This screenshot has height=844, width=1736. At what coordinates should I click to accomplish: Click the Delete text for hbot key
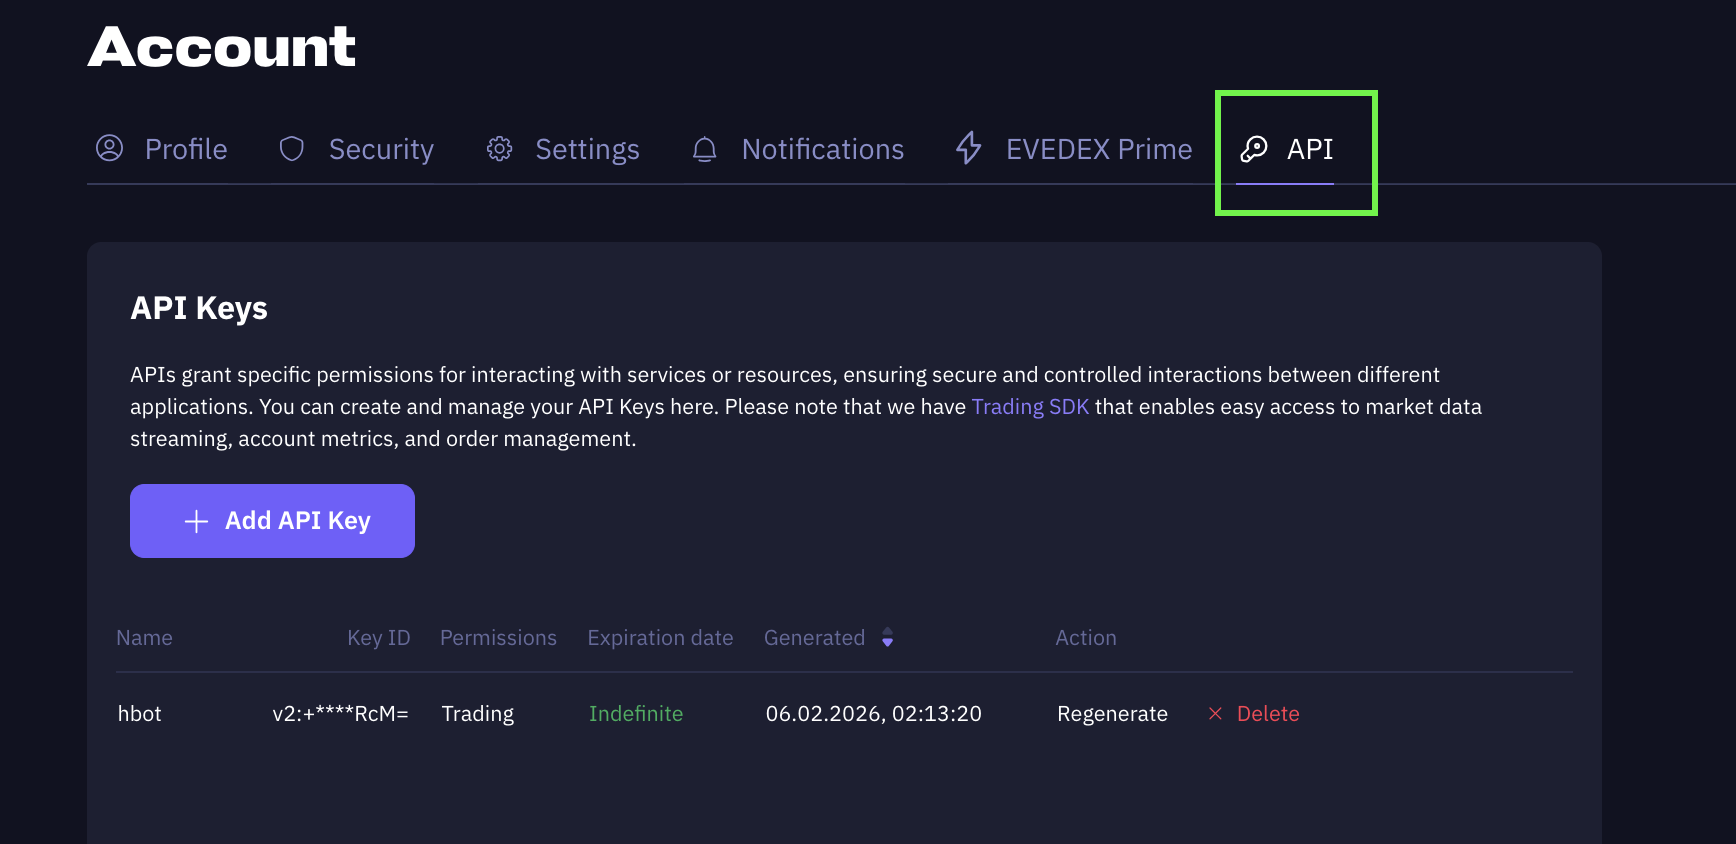(x=1268, y=714)
